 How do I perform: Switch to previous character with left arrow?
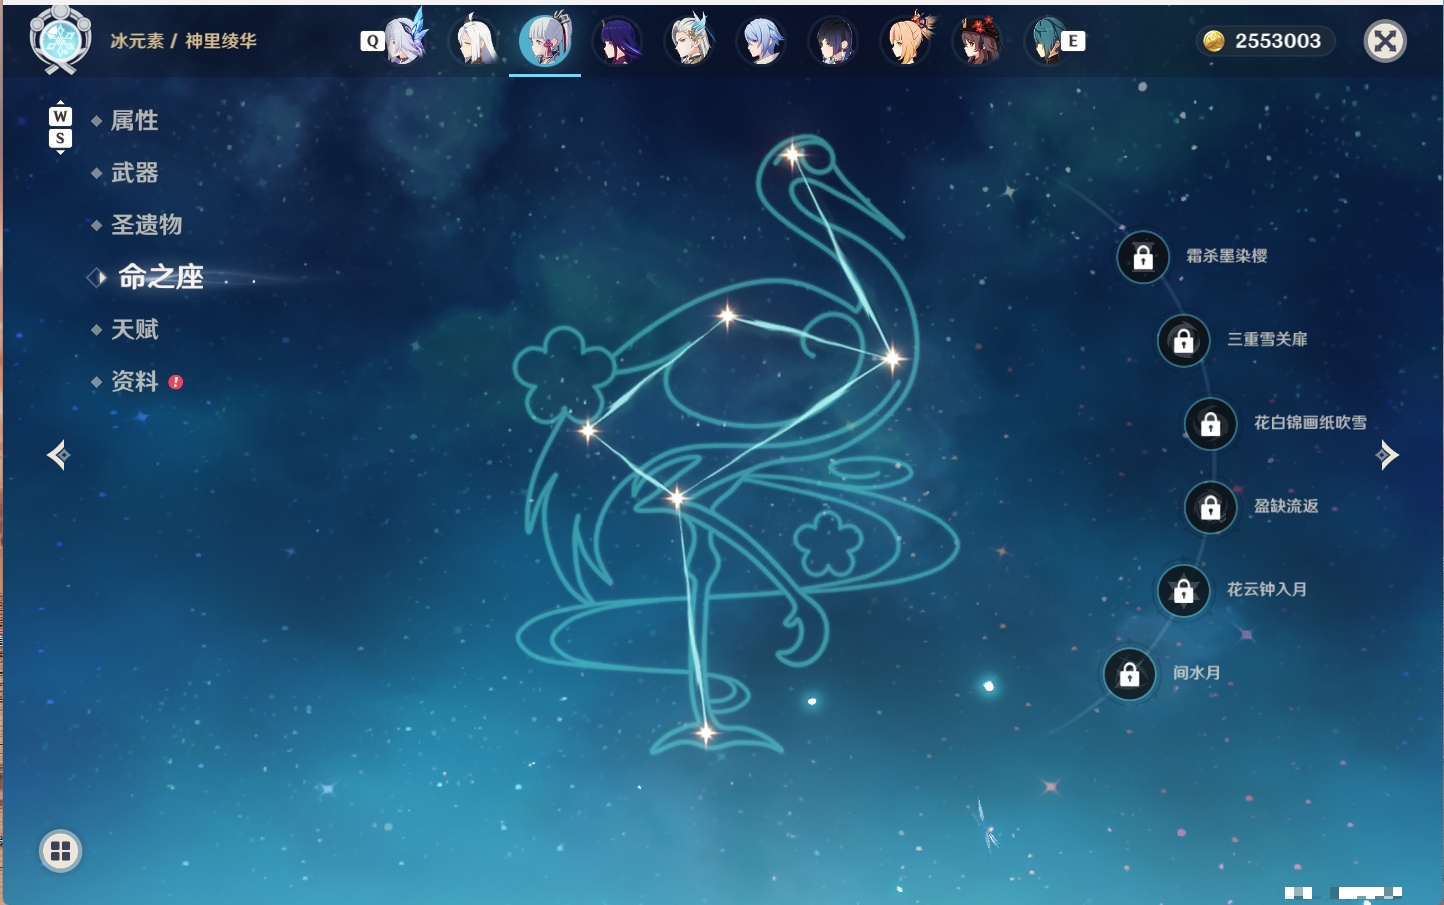coord(58,455)
